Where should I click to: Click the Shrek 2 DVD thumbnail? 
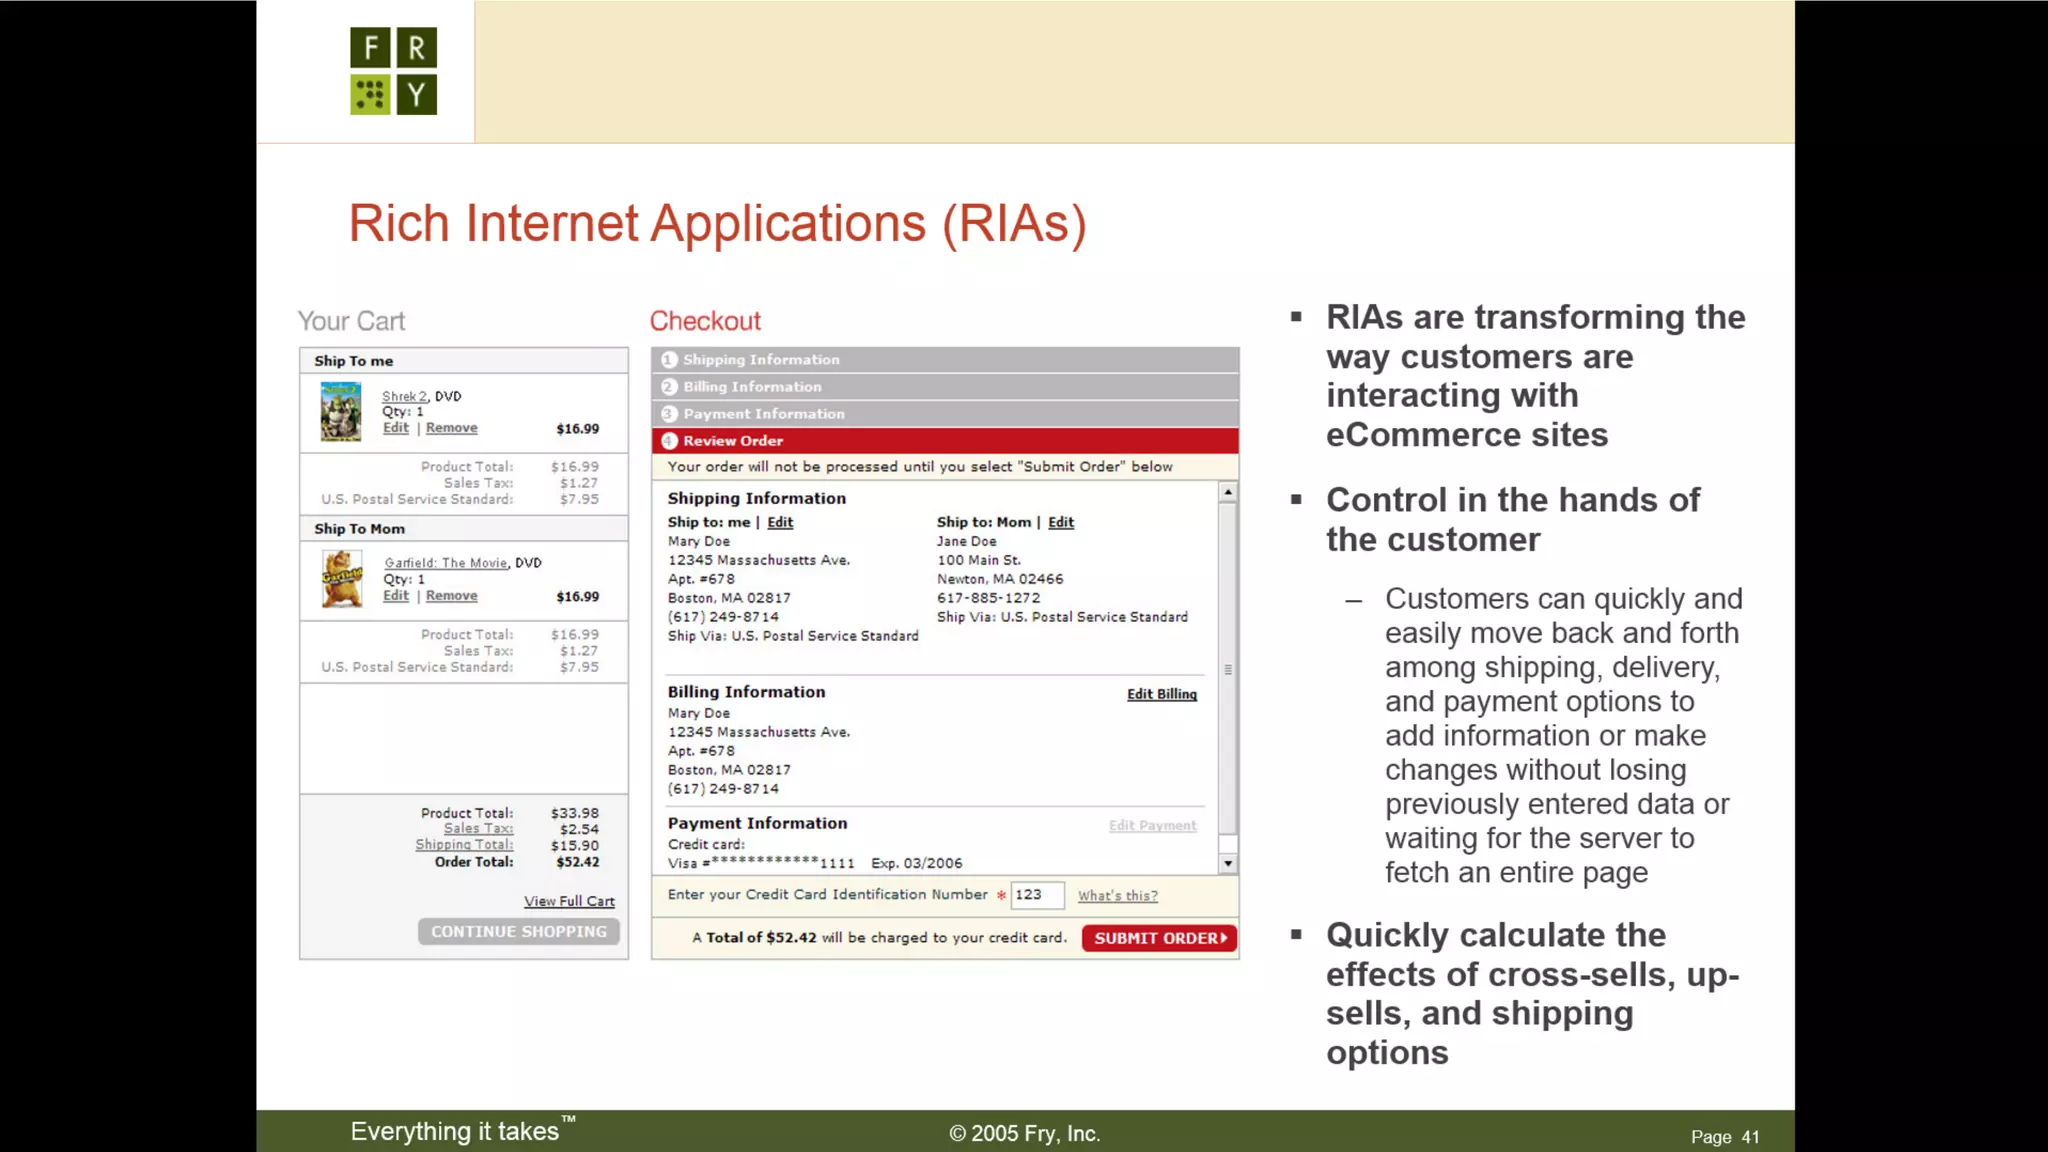[x=340, y=411]
